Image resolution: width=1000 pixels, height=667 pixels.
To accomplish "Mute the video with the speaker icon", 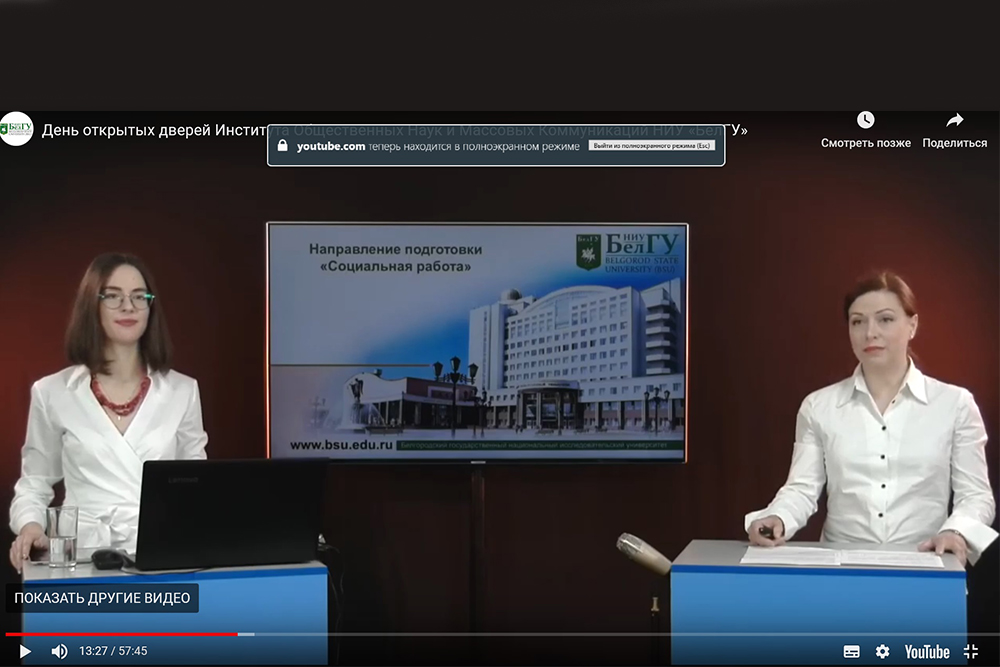I will 59,651.
